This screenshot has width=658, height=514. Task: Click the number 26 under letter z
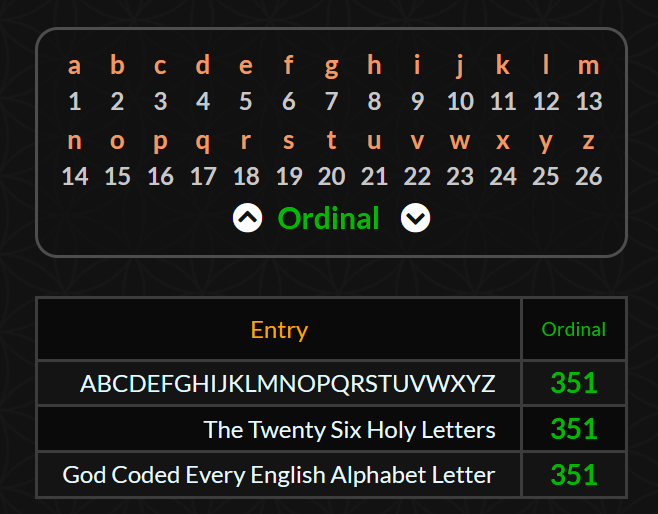click(x=589, y=176)
